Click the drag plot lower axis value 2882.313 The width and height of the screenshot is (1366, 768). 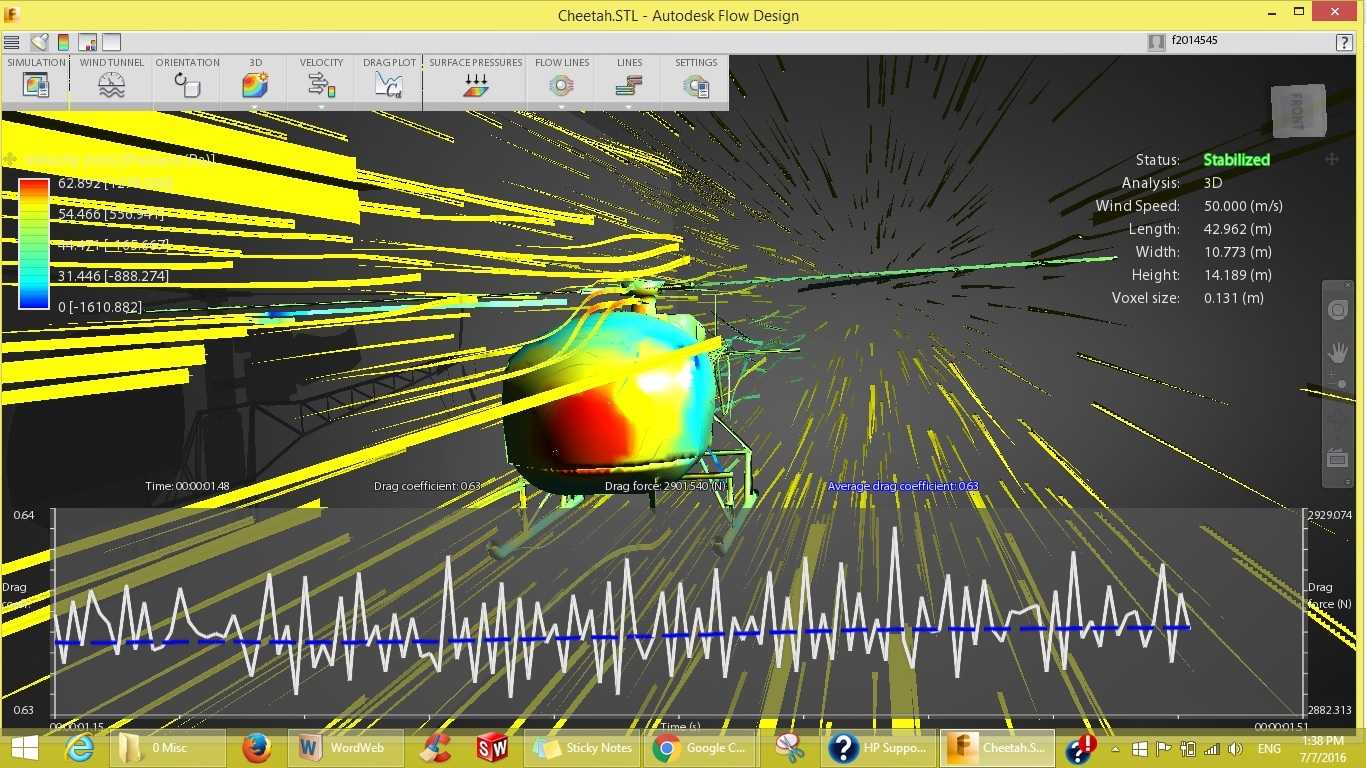pyautogui.click(x=1329, y=710)
